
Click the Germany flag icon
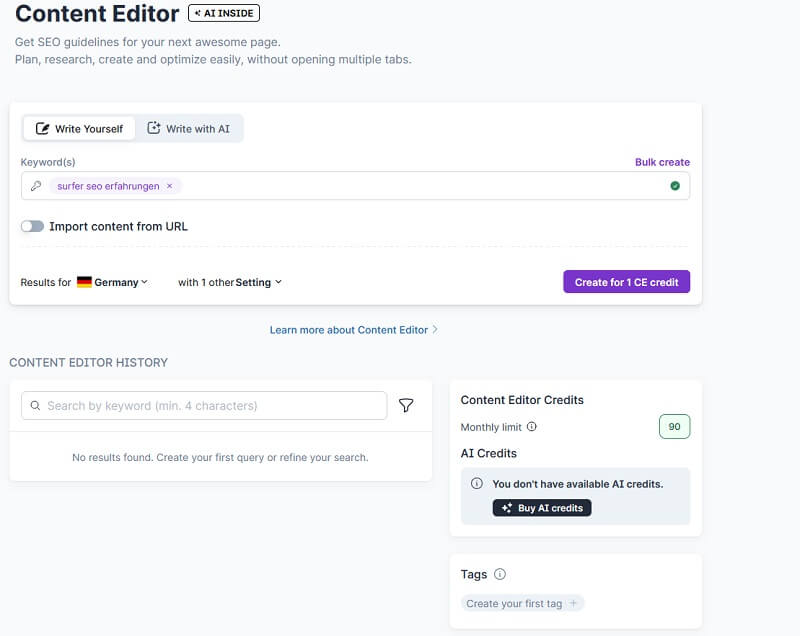83,282
